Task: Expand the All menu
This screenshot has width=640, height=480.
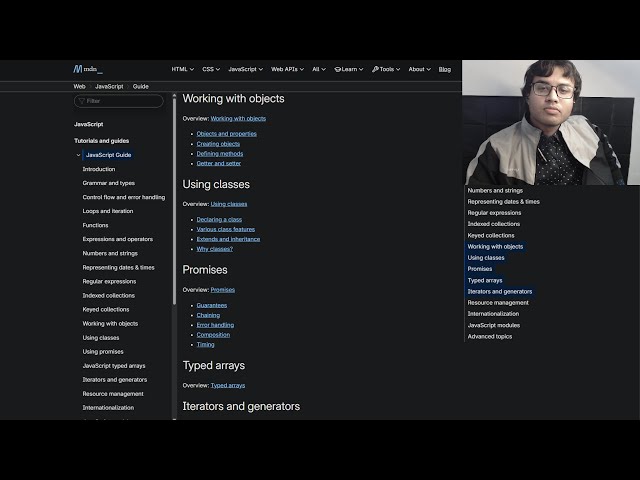Action: [x=319, y=69]
